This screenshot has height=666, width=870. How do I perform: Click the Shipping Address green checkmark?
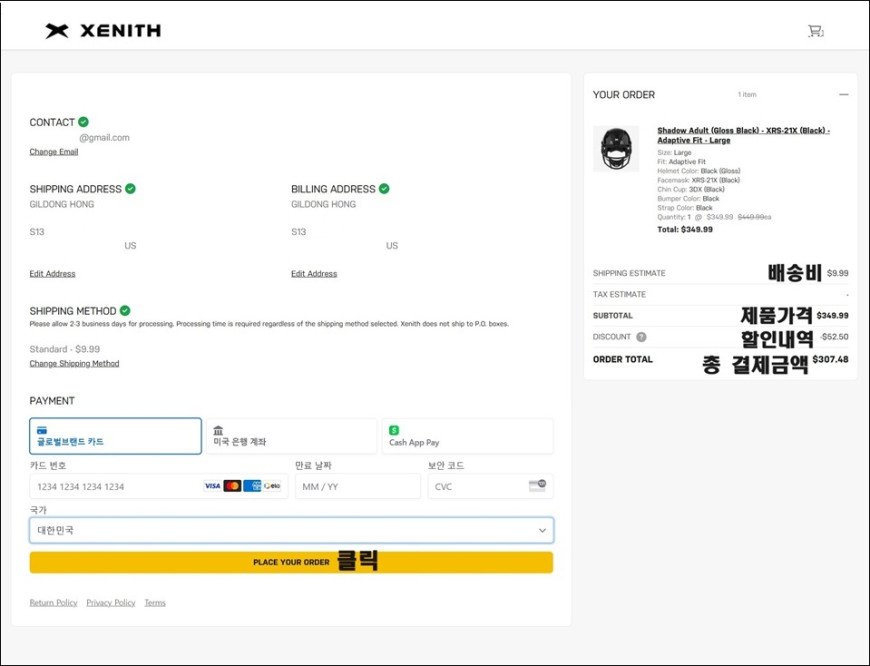130,189
